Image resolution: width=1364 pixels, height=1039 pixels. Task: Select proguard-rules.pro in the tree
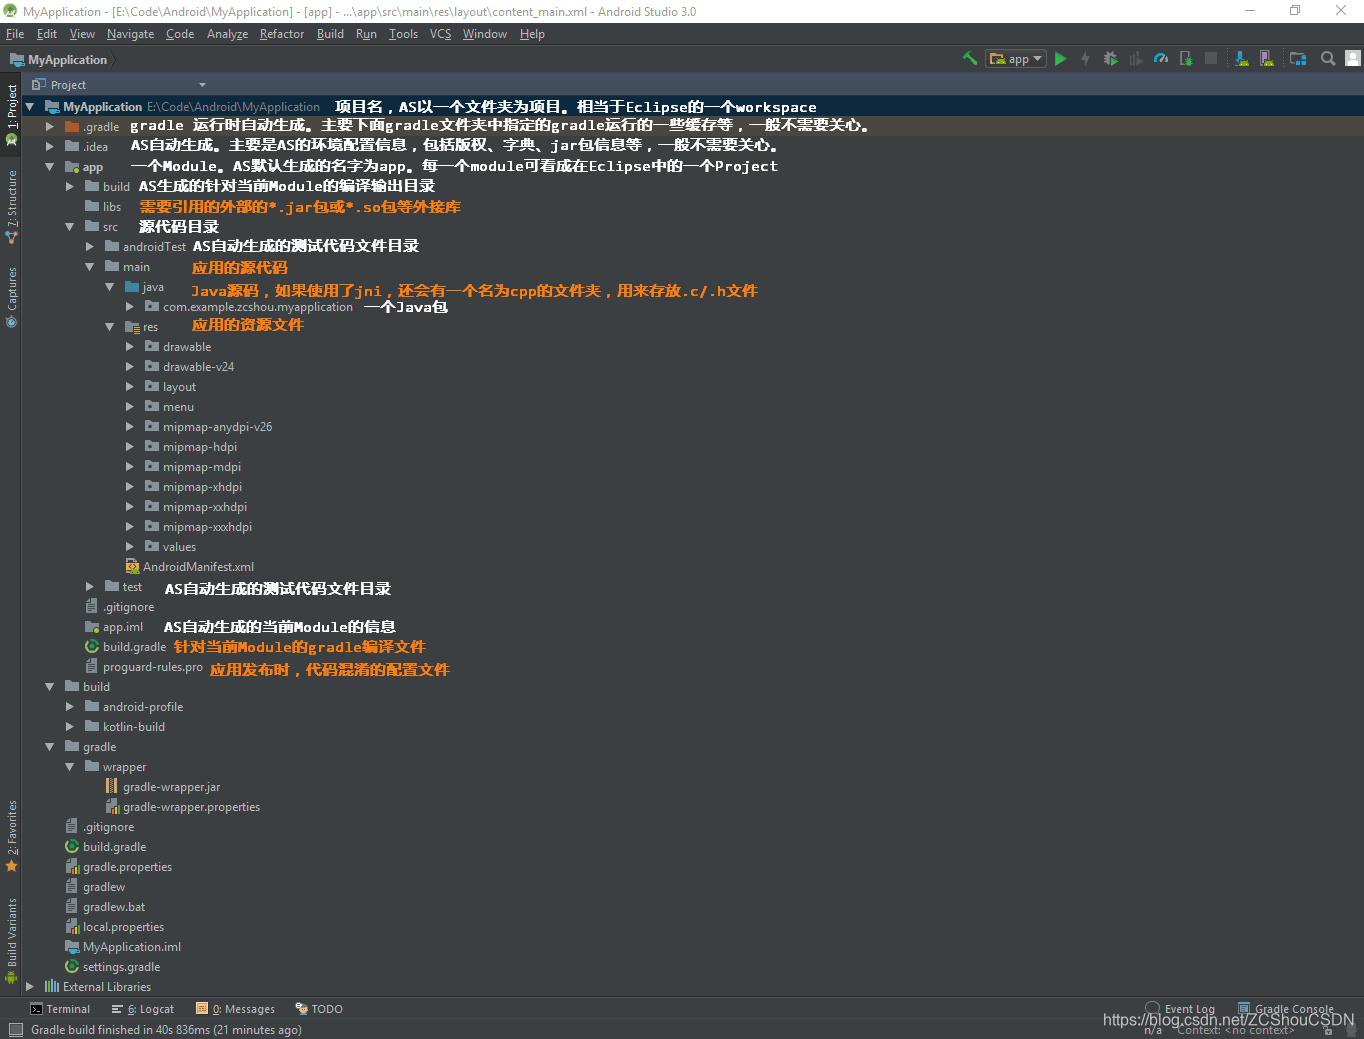152,667
